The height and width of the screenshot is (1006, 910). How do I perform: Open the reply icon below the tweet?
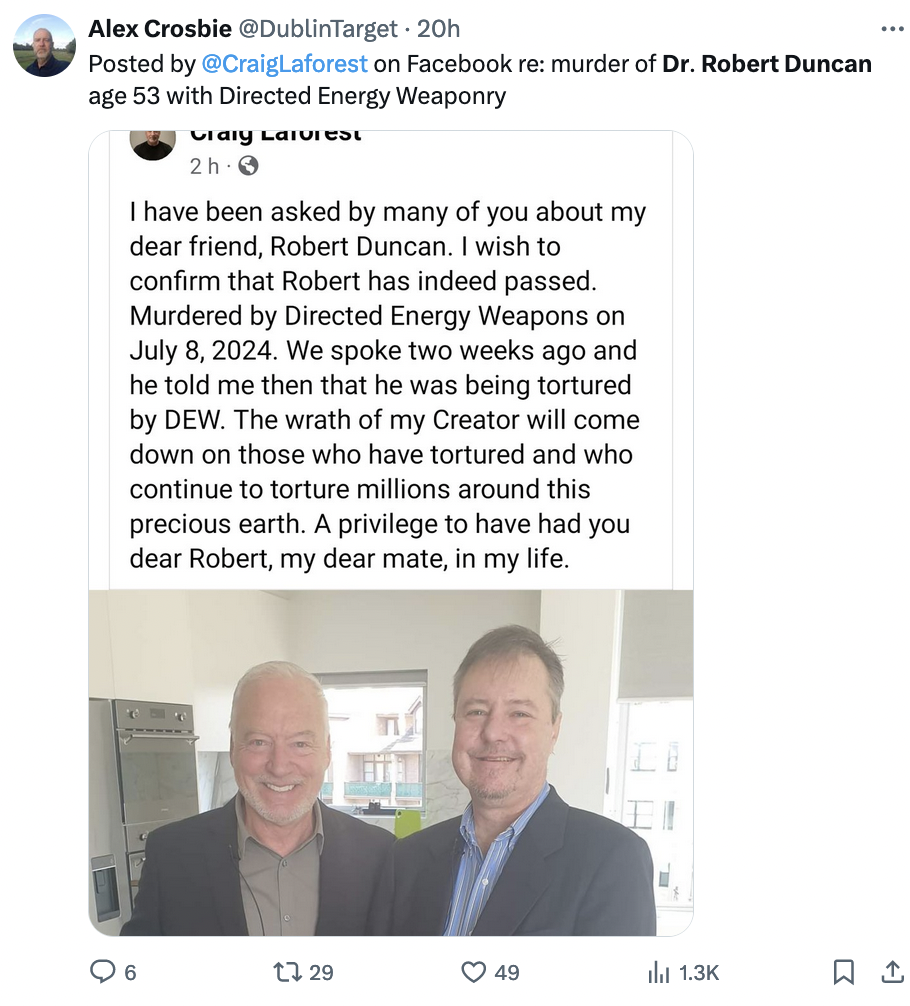(x=103, y=971)
